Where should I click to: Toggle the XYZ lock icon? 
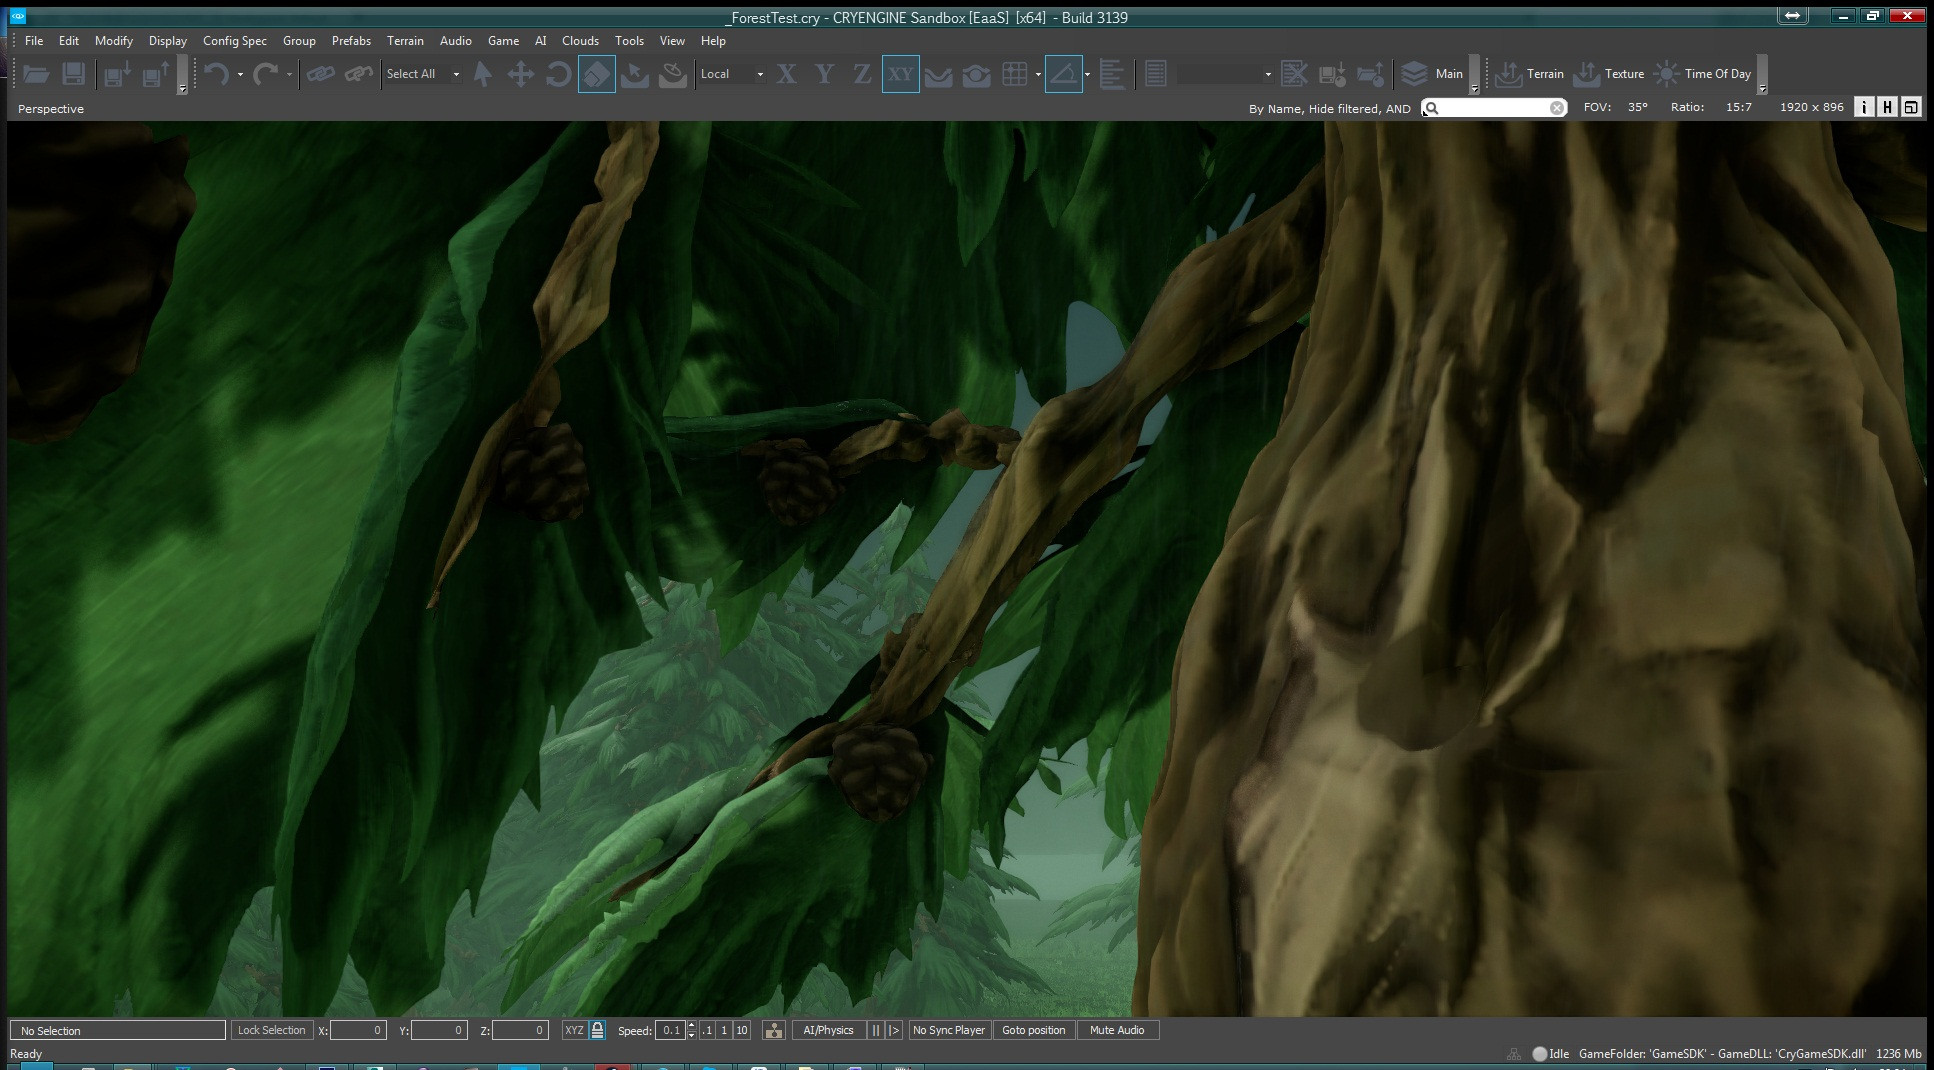[597, 1030]
